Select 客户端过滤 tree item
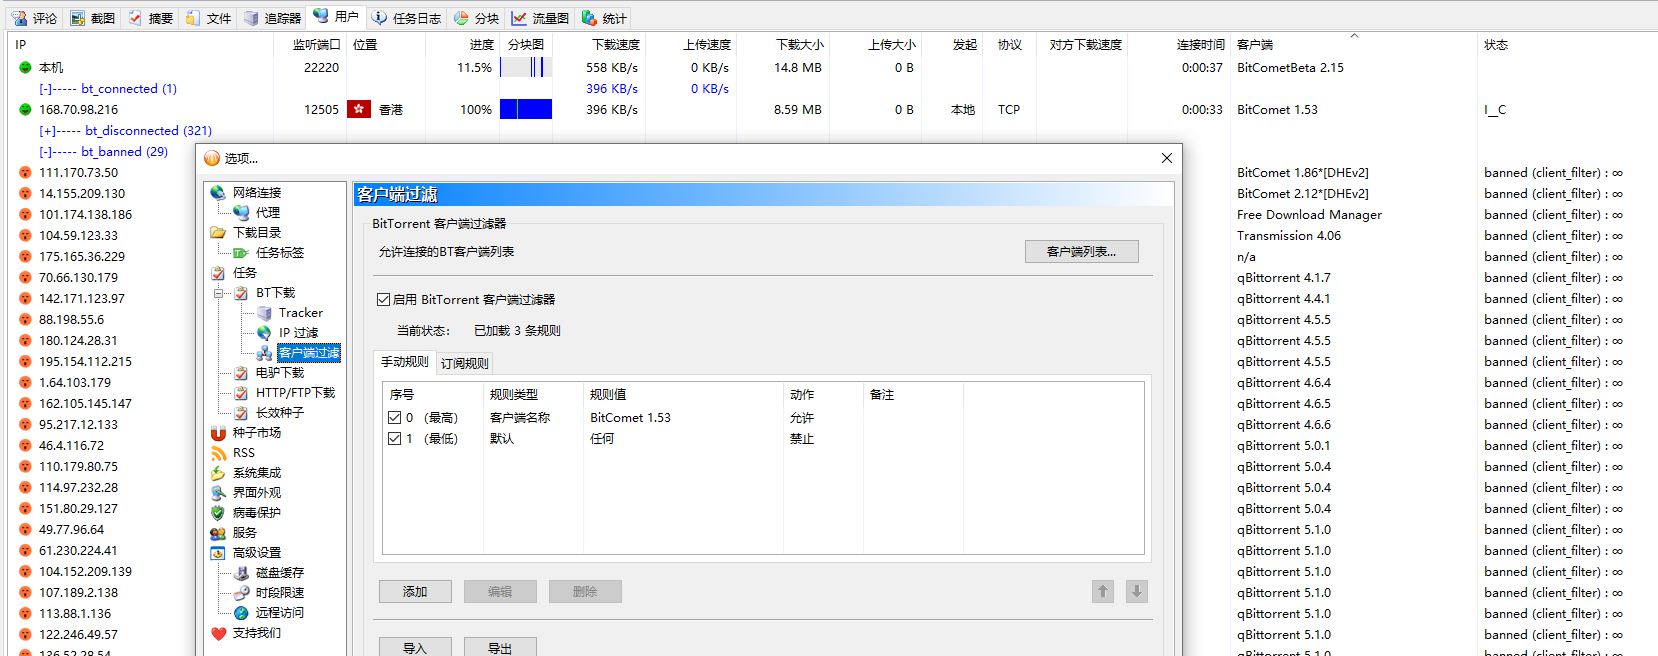Viewport: 1658px width, 656px height. pyautogui.click(x=309, y=353)
